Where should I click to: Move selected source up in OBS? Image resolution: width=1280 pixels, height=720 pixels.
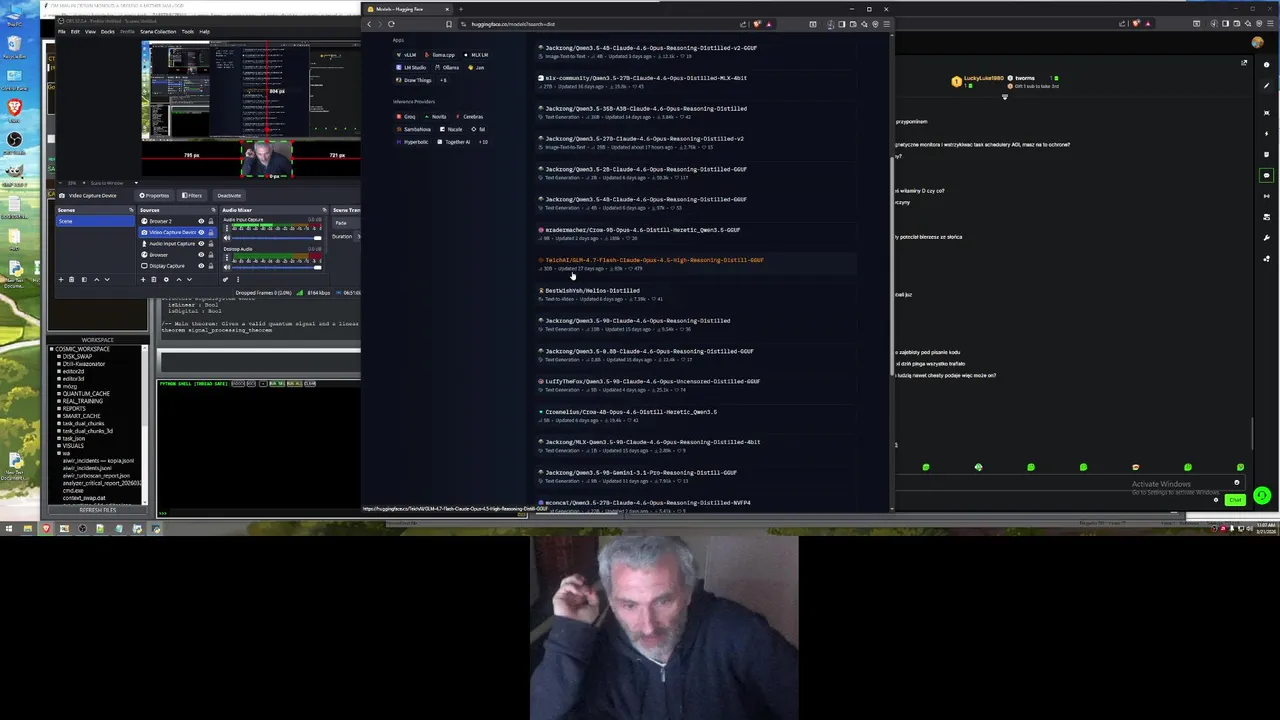[179, 279]
